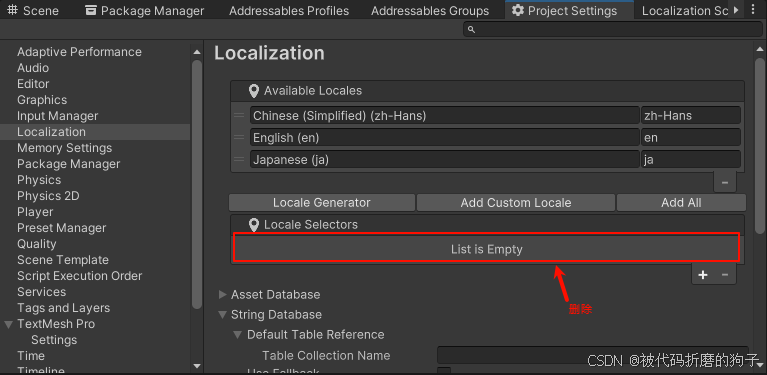Click sidebar scrollbar down arrow
Image resolution: width=767 pixels, height=375 pixels.
tap(197, 366)
